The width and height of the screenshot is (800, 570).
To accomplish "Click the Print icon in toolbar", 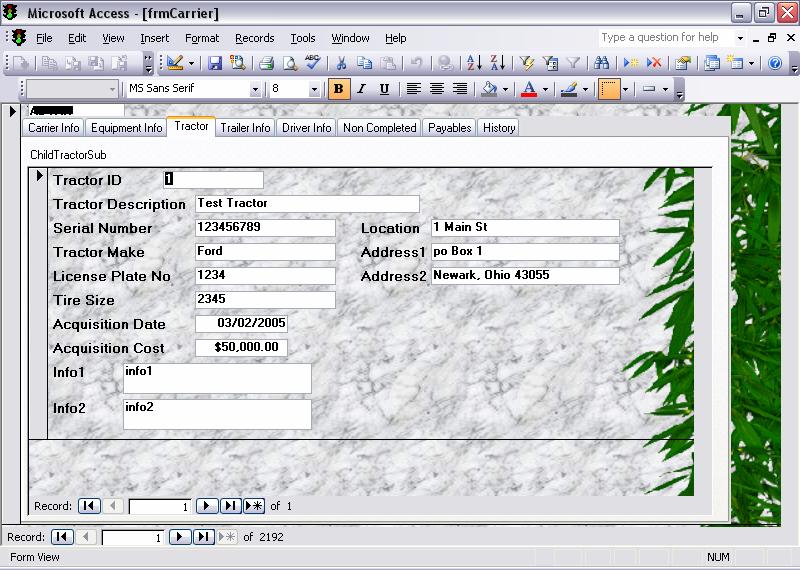I will (267, 63).
